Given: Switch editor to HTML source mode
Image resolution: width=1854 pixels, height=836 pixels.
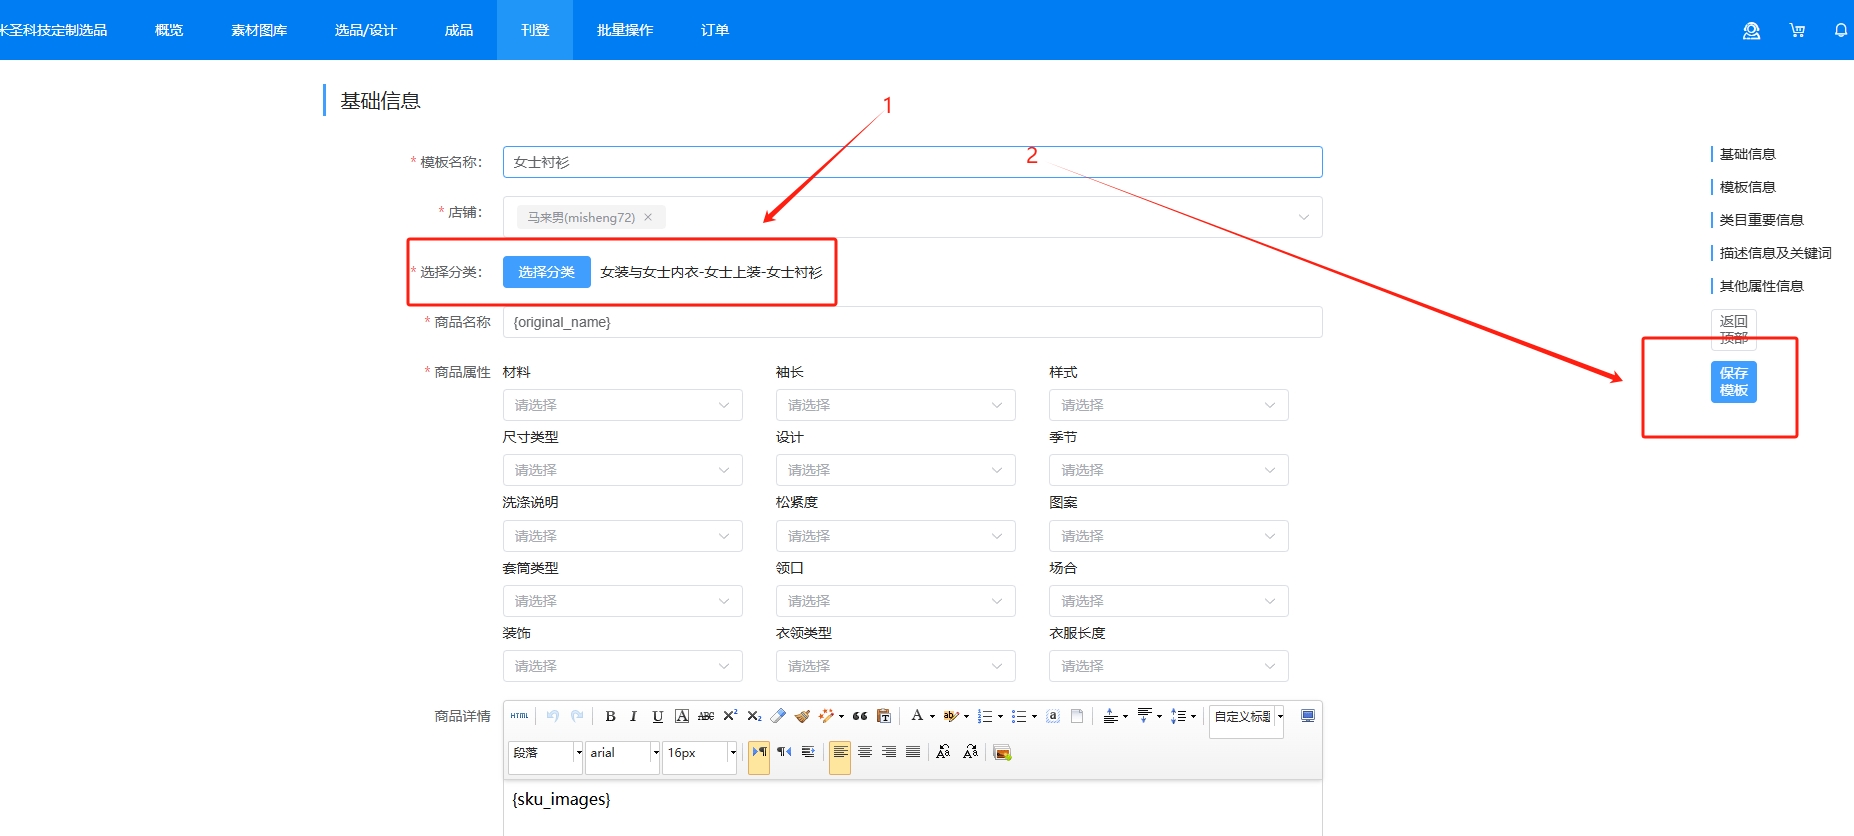Looking at the screenshot, I should coord(519,716).
